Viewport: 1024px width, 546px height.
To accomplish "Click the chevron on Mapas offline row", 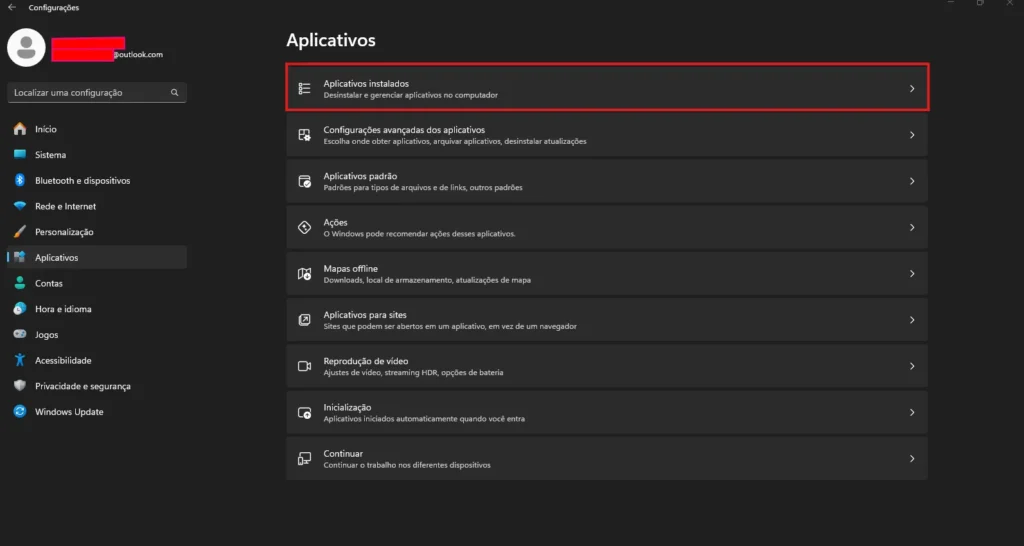I will click(x=912, y=274).
